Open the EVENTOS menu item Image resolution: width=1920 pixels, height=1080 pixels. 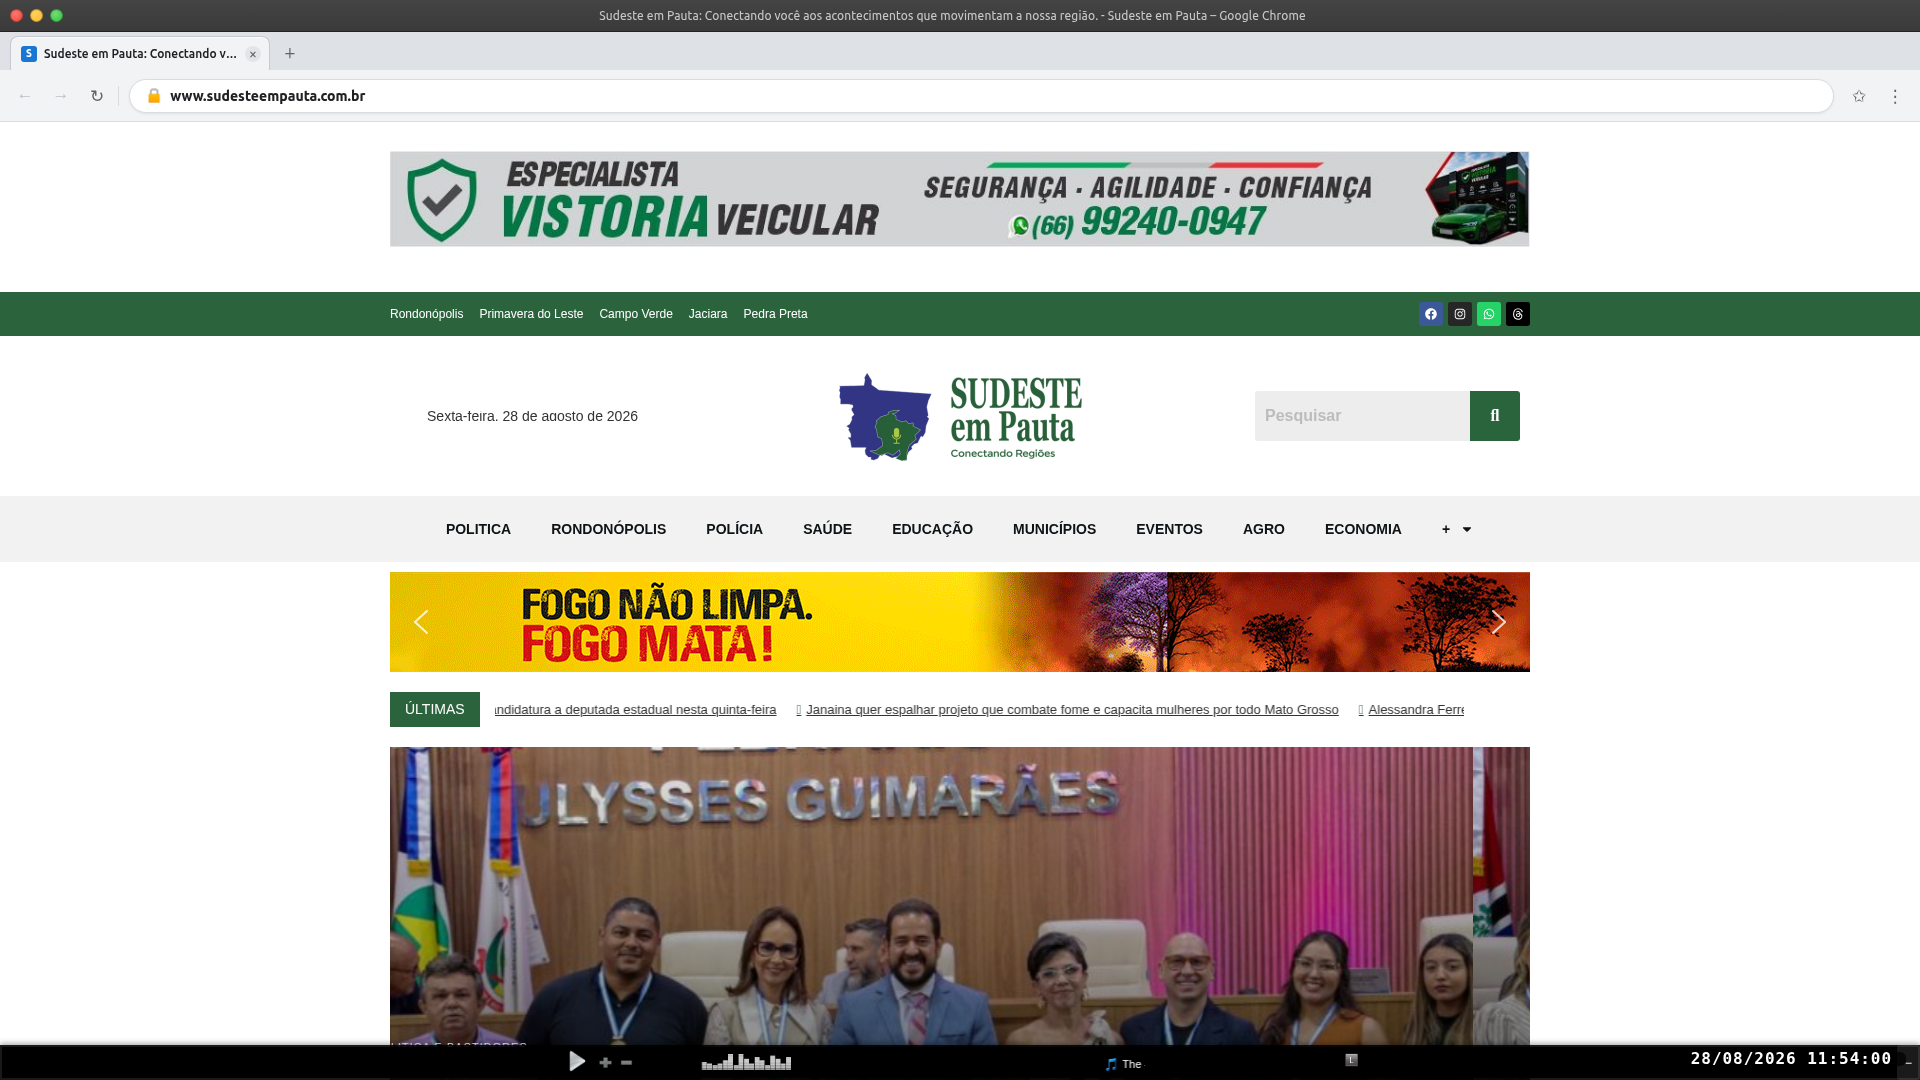[x=1169, y=529]
